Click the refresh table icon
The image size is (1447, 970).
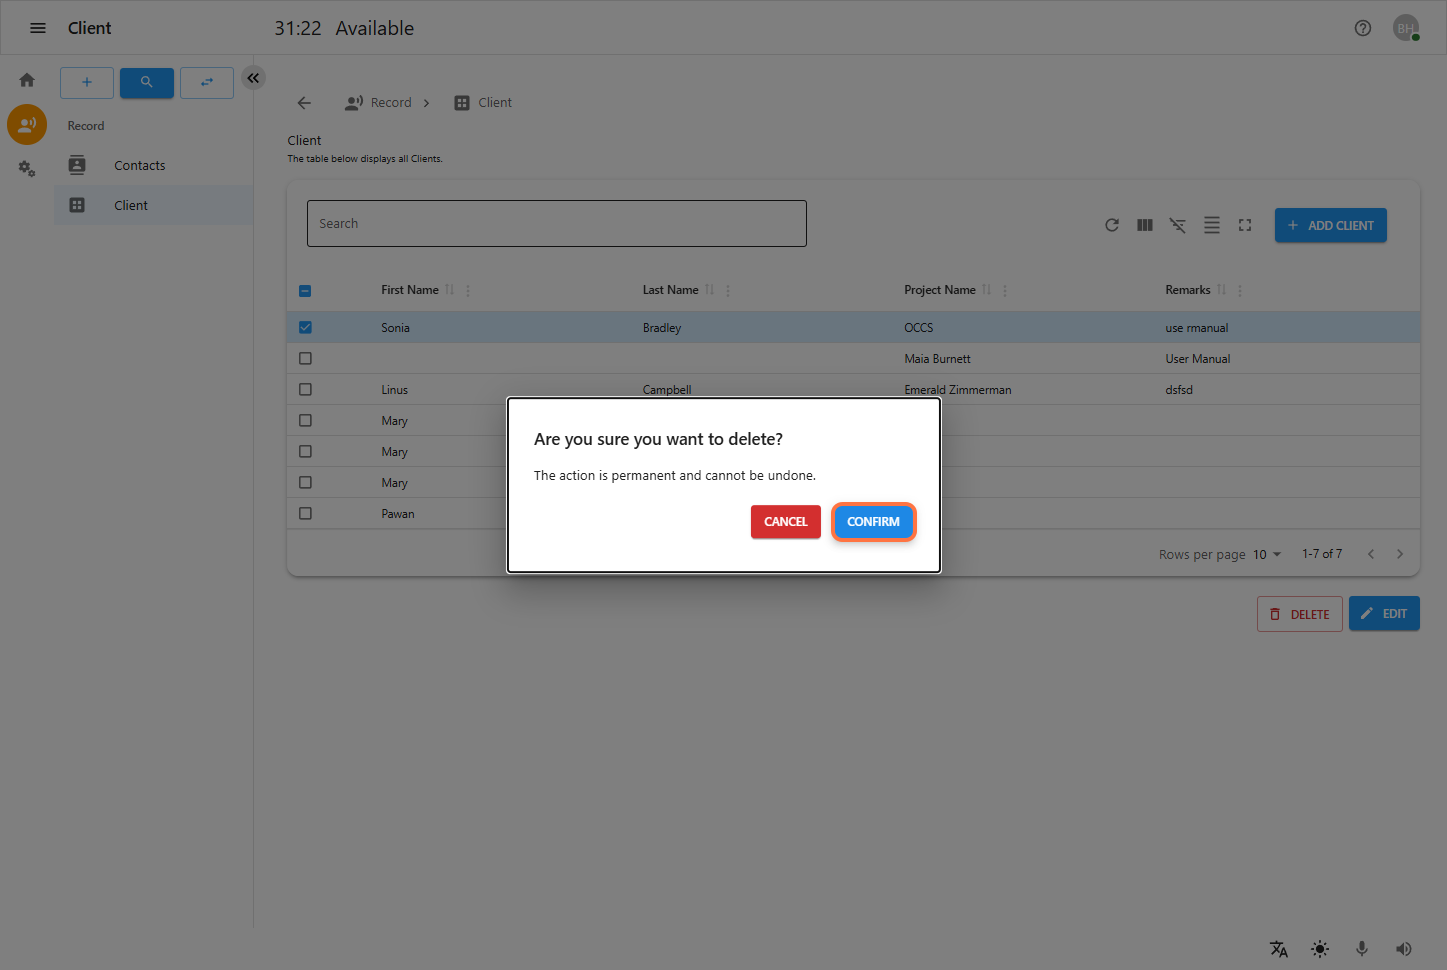point(1111,225)
